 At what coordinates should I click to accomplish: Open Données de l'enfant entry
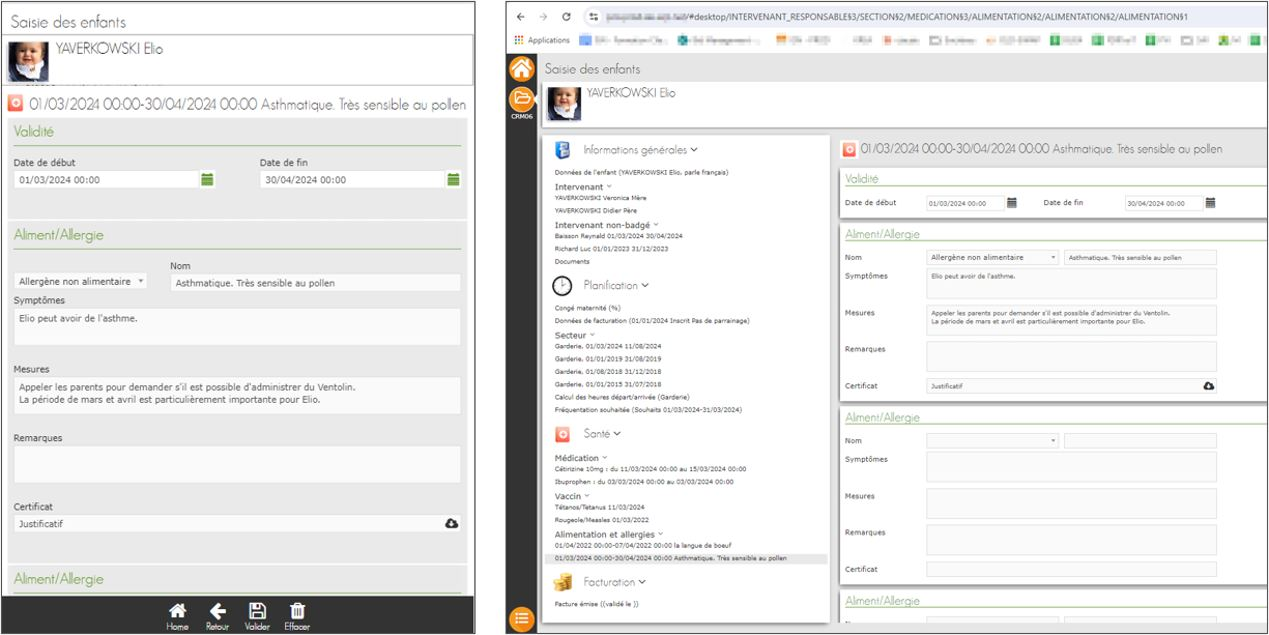click(x=642, y=173)
